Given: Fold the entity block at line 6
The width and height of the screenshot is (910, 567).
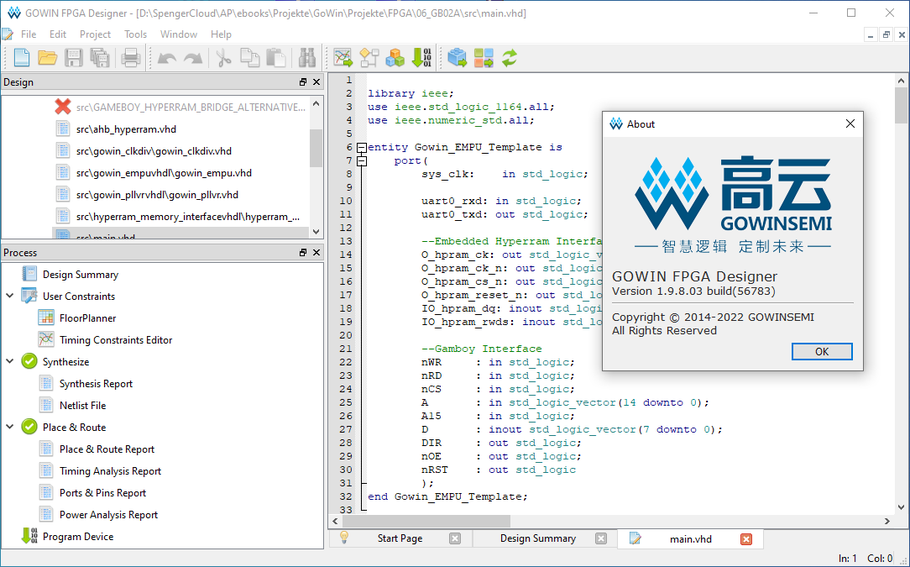Looking at the screenshot, I should (362, 147).
